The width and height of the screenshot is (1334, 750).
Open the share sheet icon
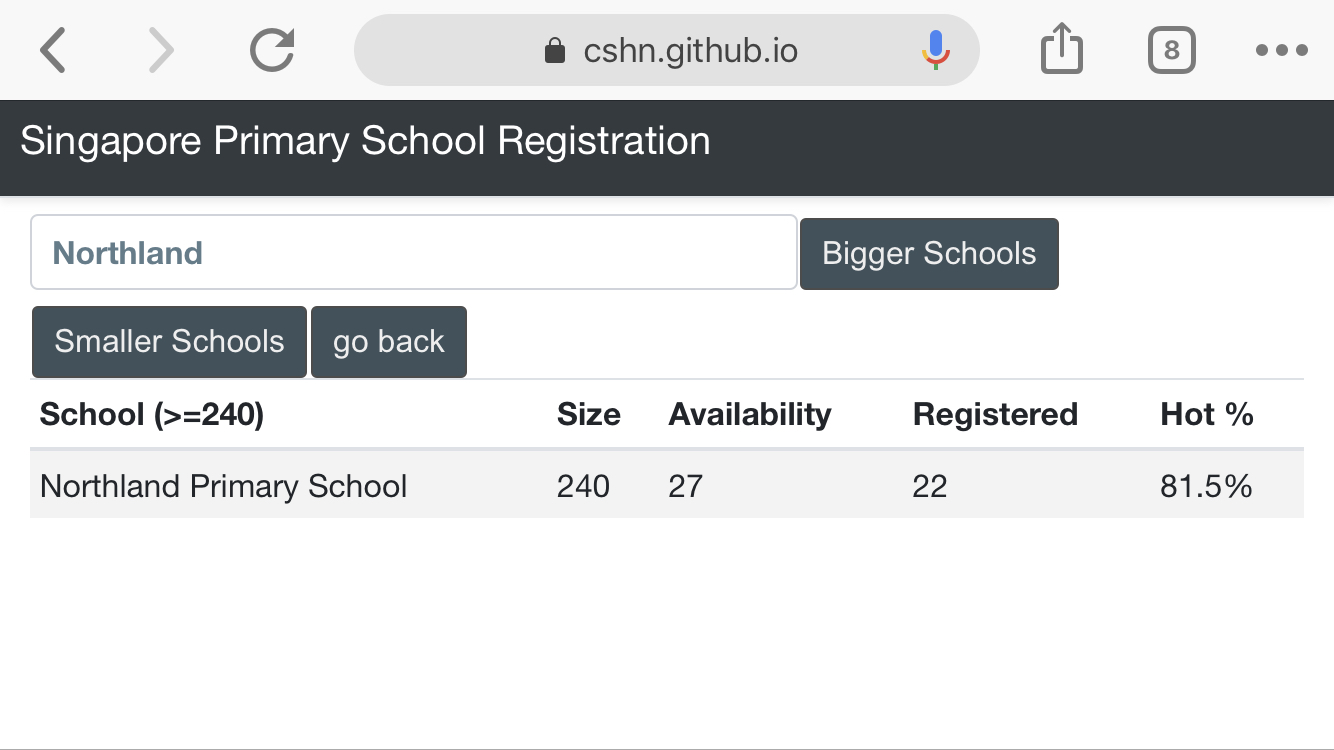coord(1061,50)
